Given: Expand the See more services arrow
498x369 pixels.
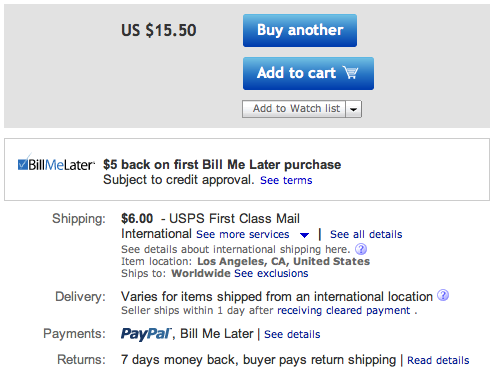Looking at the screenshot, I should [304, 235].
